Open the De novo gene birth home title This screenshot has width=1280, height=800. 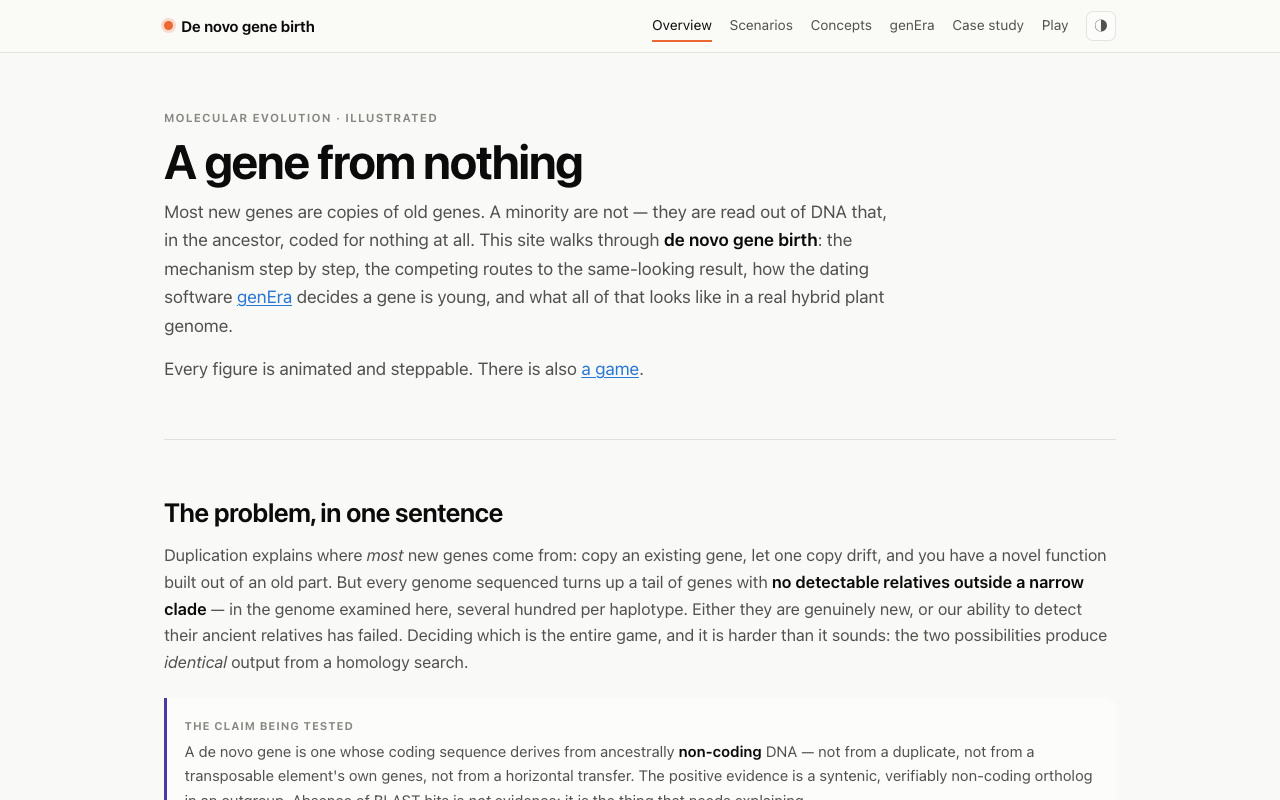click(x=248, y=26)
